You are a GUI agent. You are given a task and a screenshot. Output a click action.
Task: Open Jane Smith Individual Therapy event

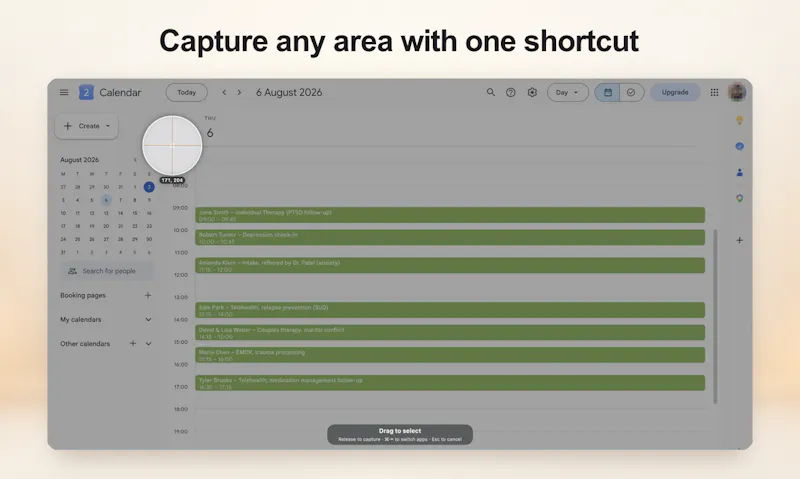tap(450, 215)
